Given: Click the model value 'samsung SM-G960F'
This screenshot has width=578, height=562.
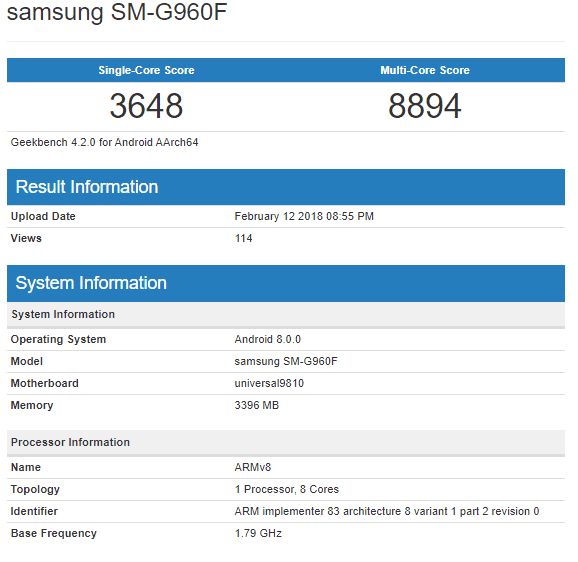Looking at the screenshot, I should point(286,361).
